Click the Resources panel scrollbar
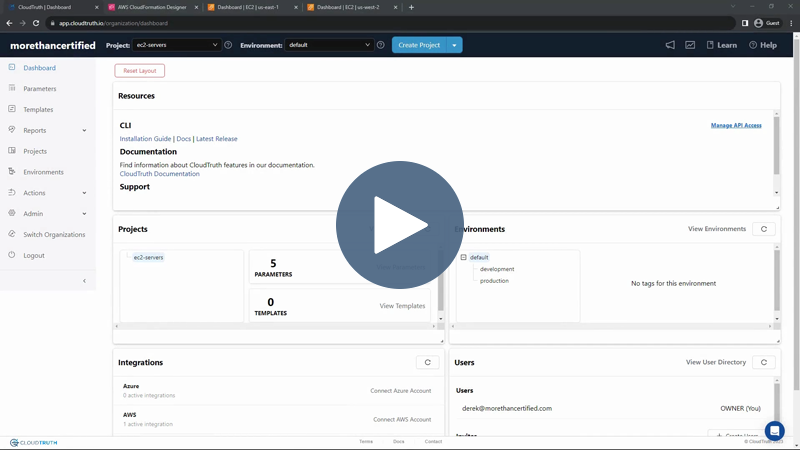The height and width of the screenshot is (450, 800). (x=777, y=146)
